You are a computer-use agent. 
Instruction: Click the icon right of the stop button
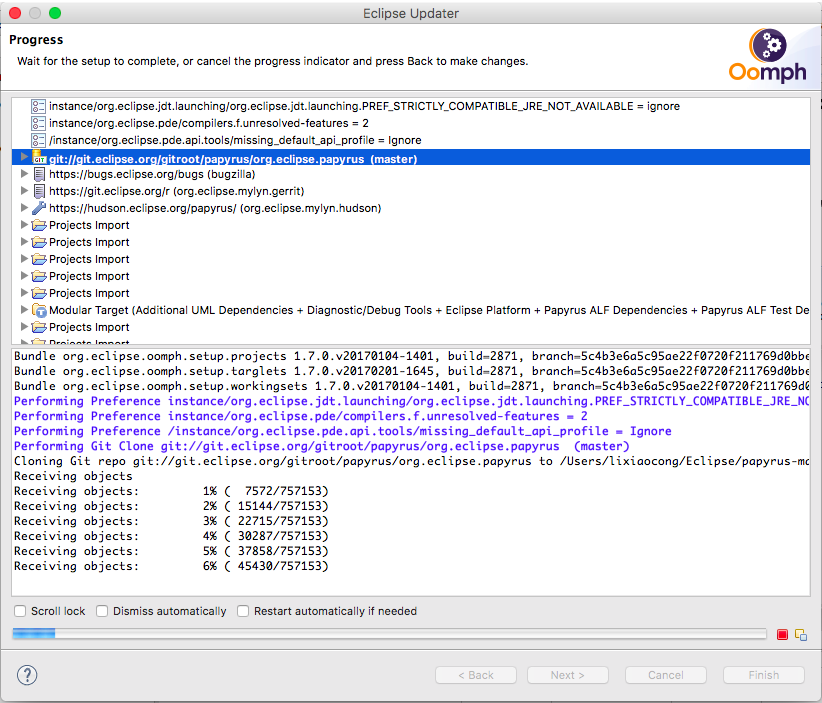tap(800, 634)
